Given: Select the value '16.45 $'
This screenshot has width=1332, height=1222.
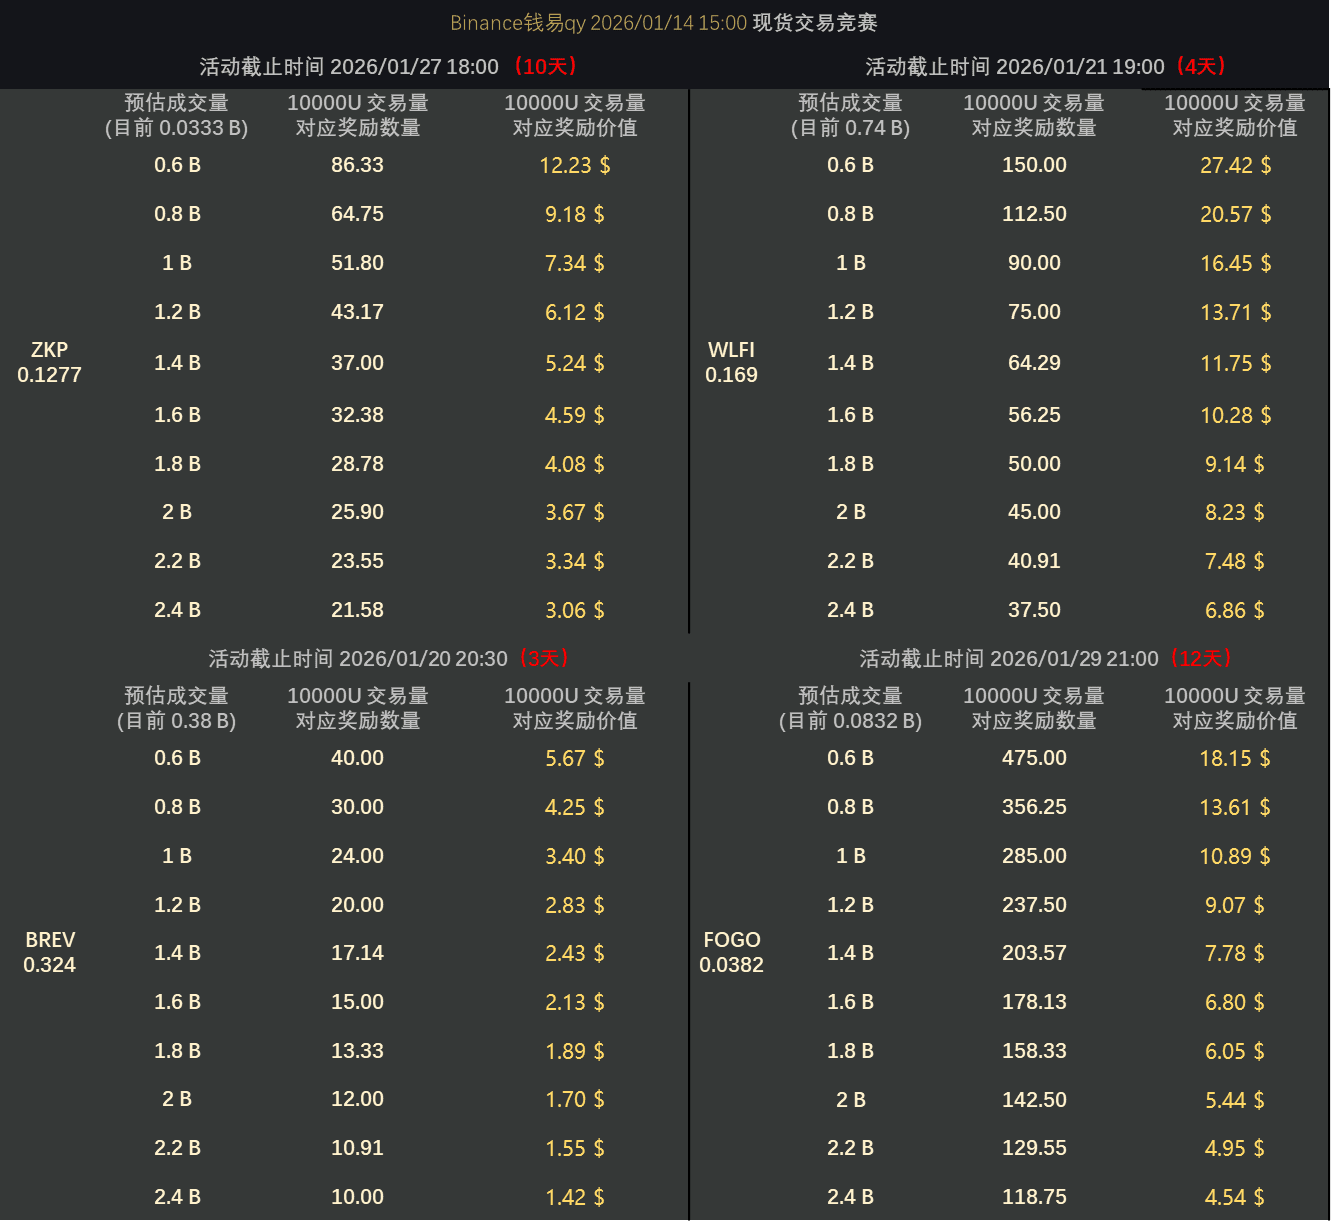Looking at the screenshot, I should coord(1235,264).
